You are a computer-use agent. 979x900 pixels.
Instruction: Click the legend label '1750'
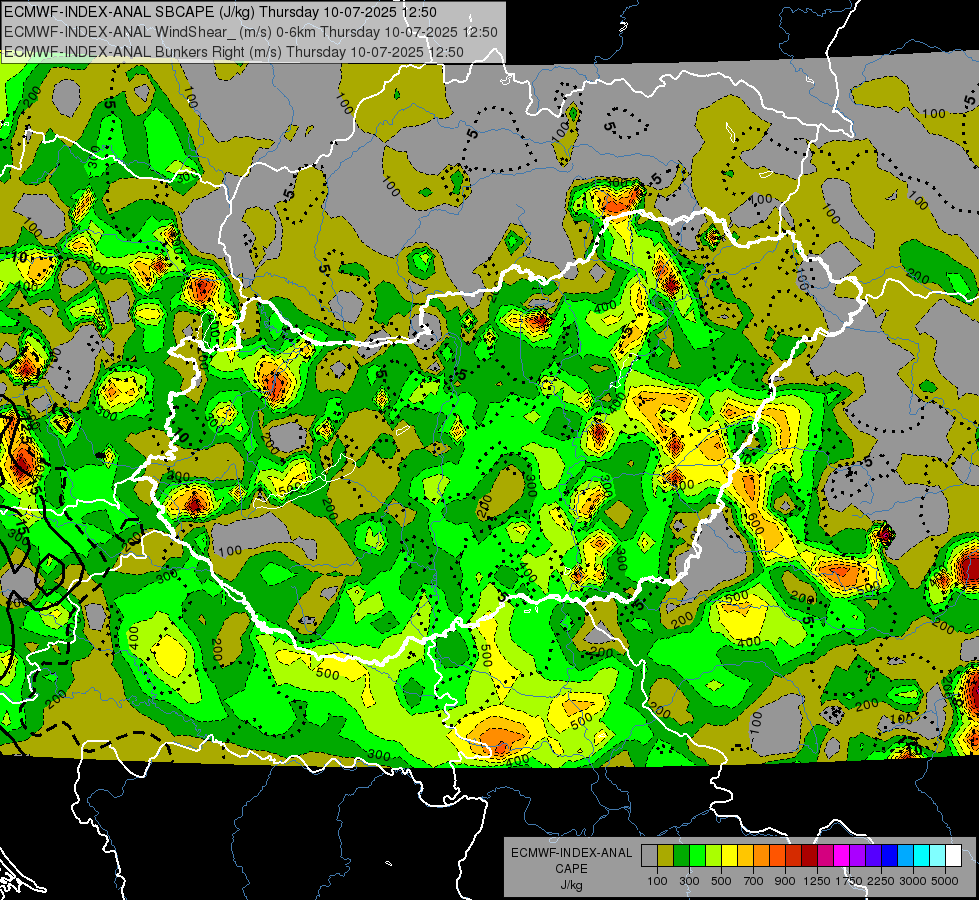click(x=849, y=881)
